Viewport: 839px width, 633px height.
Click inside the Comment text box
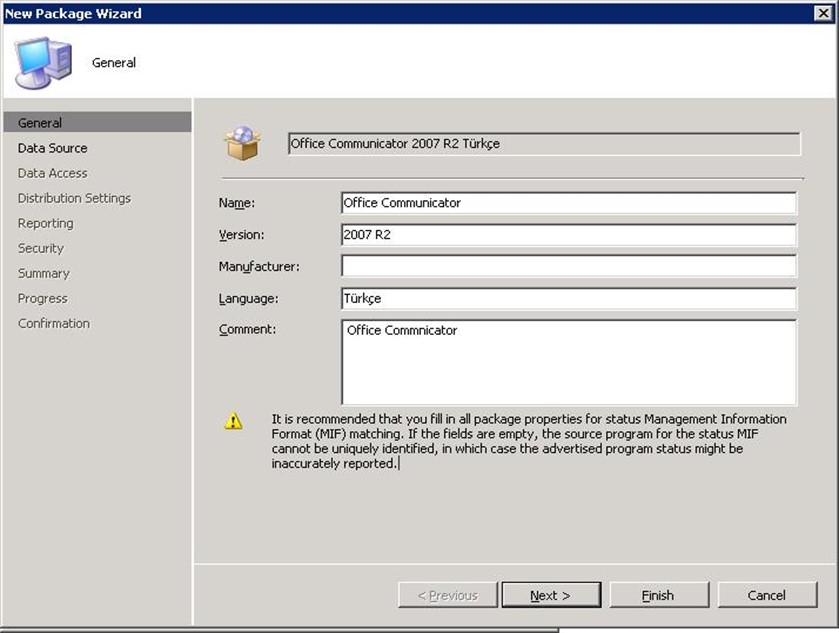568,362
